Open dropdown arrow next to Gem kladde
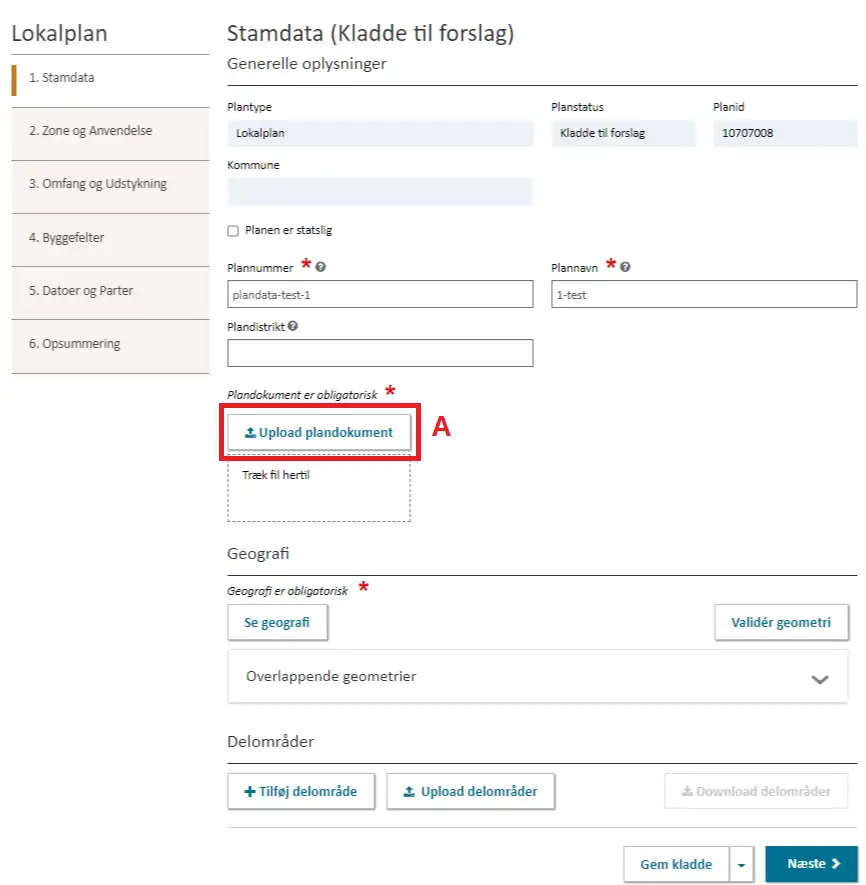This screenshot has height=885, width=866. [x=741, y=864]
